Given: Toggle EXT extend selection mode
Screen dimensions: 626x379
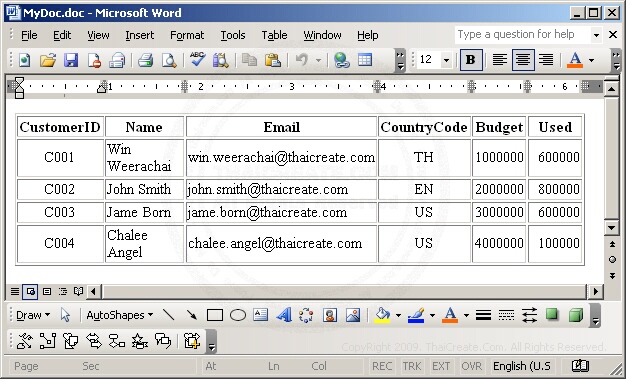Looking at the screenshot, I should click(441, 366).
